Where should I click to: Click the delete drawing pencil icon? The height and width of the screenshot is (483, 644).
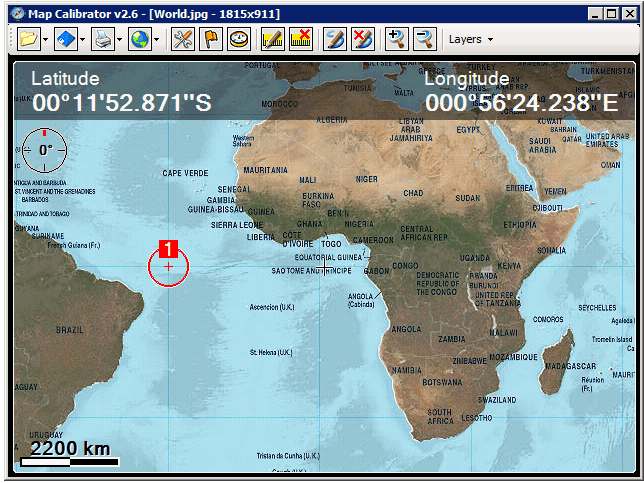362,39
